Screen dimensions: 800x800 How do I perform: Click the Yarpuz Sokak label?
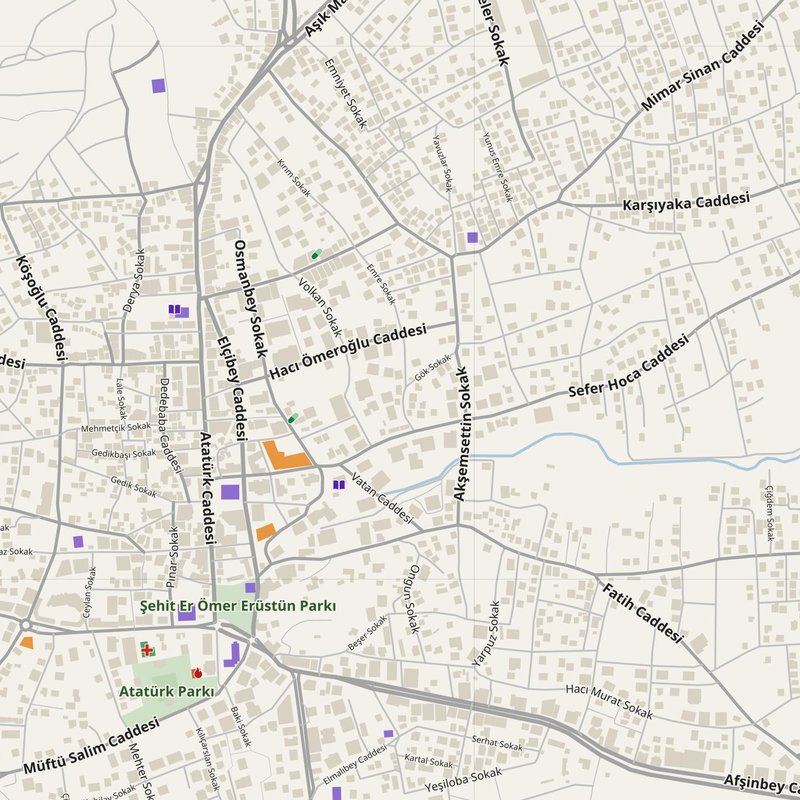click(487, 633)
